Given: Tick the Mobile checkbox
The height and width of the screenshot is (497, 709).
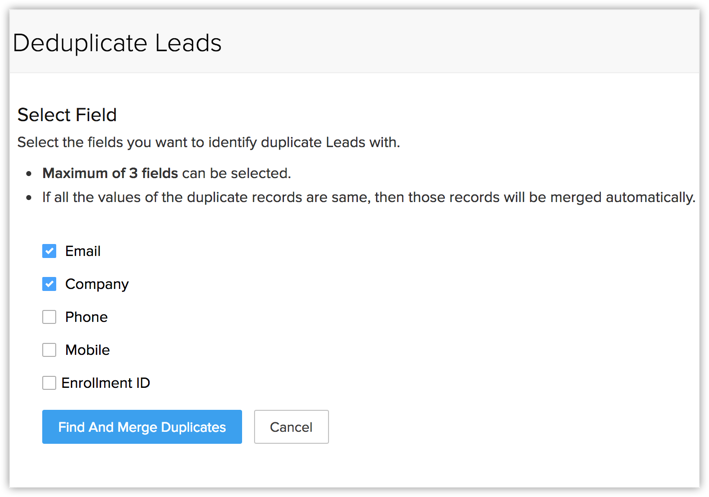Looking at the screenshot, I should tap(49, 350).
